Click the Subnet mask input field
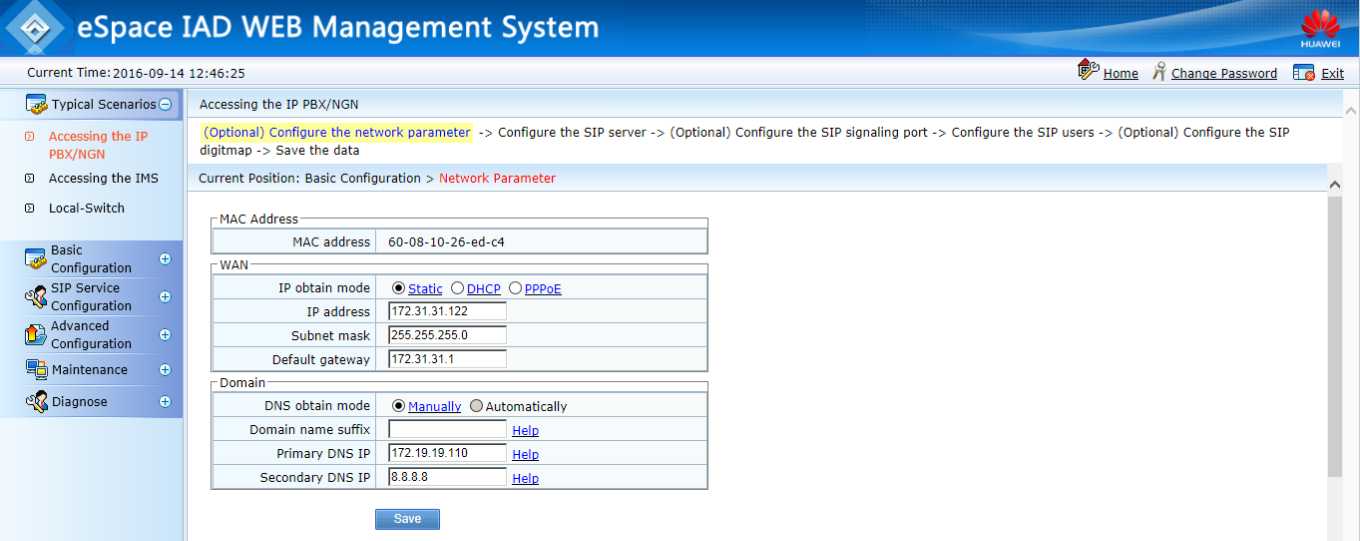 pos(447,335)
